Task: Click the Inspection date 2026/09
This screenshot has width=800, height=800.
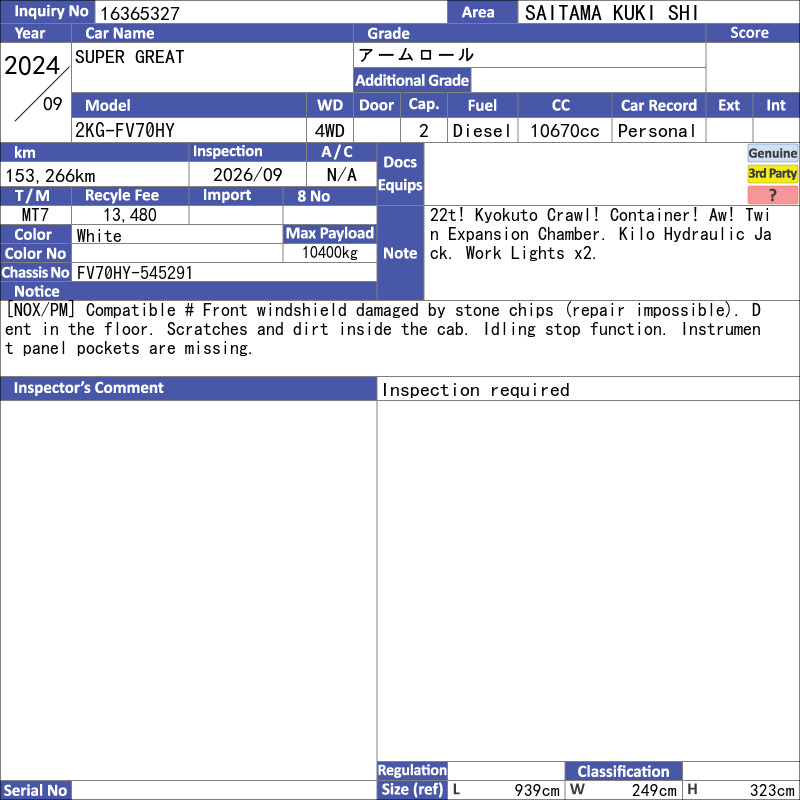Action: click(x=247, y=175)
